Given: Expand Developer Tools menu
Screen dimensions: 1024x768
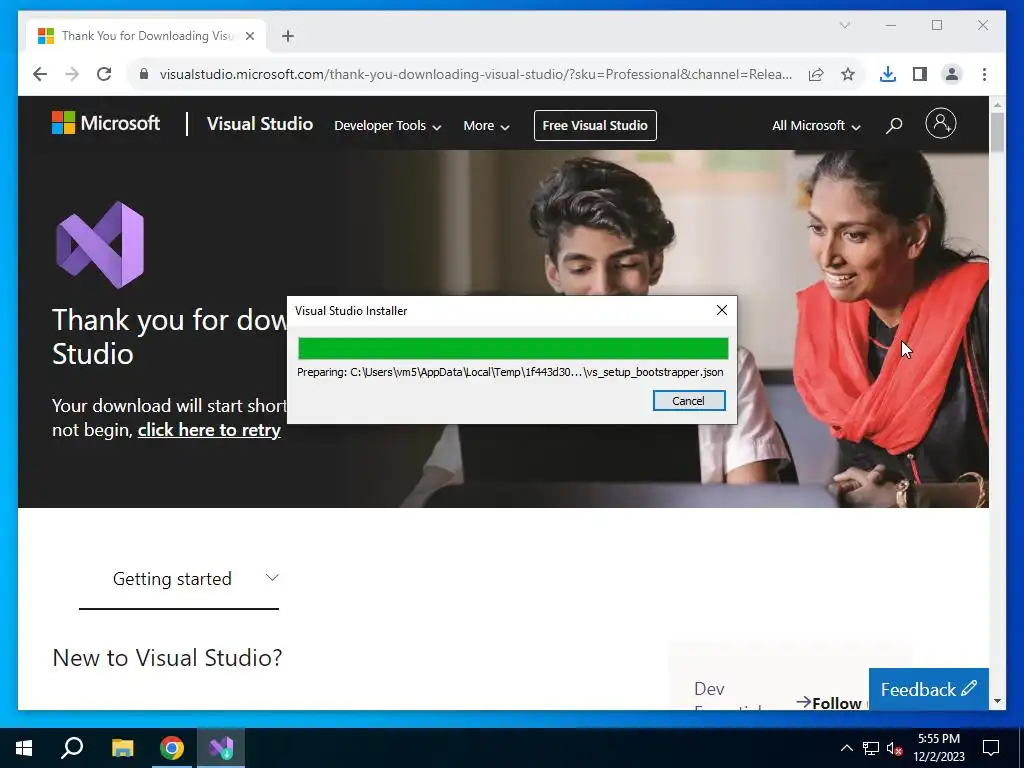Looking at the screenshot, I should [x=387, y=125].
